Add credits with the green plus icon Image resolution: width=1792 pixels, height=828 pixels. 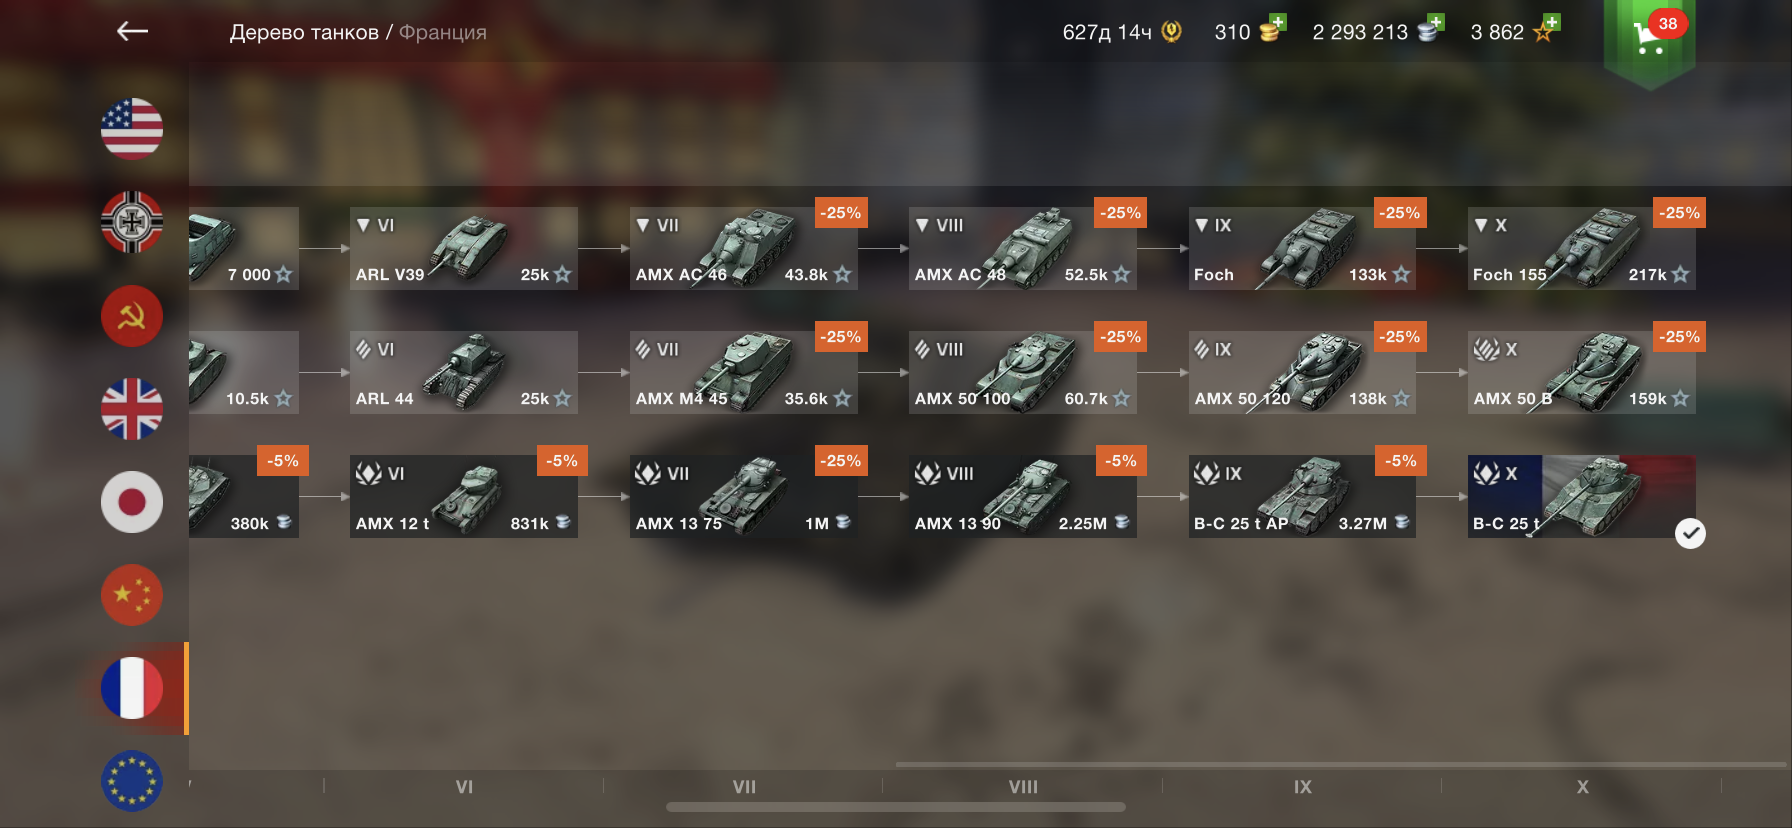pos(1436,22)
